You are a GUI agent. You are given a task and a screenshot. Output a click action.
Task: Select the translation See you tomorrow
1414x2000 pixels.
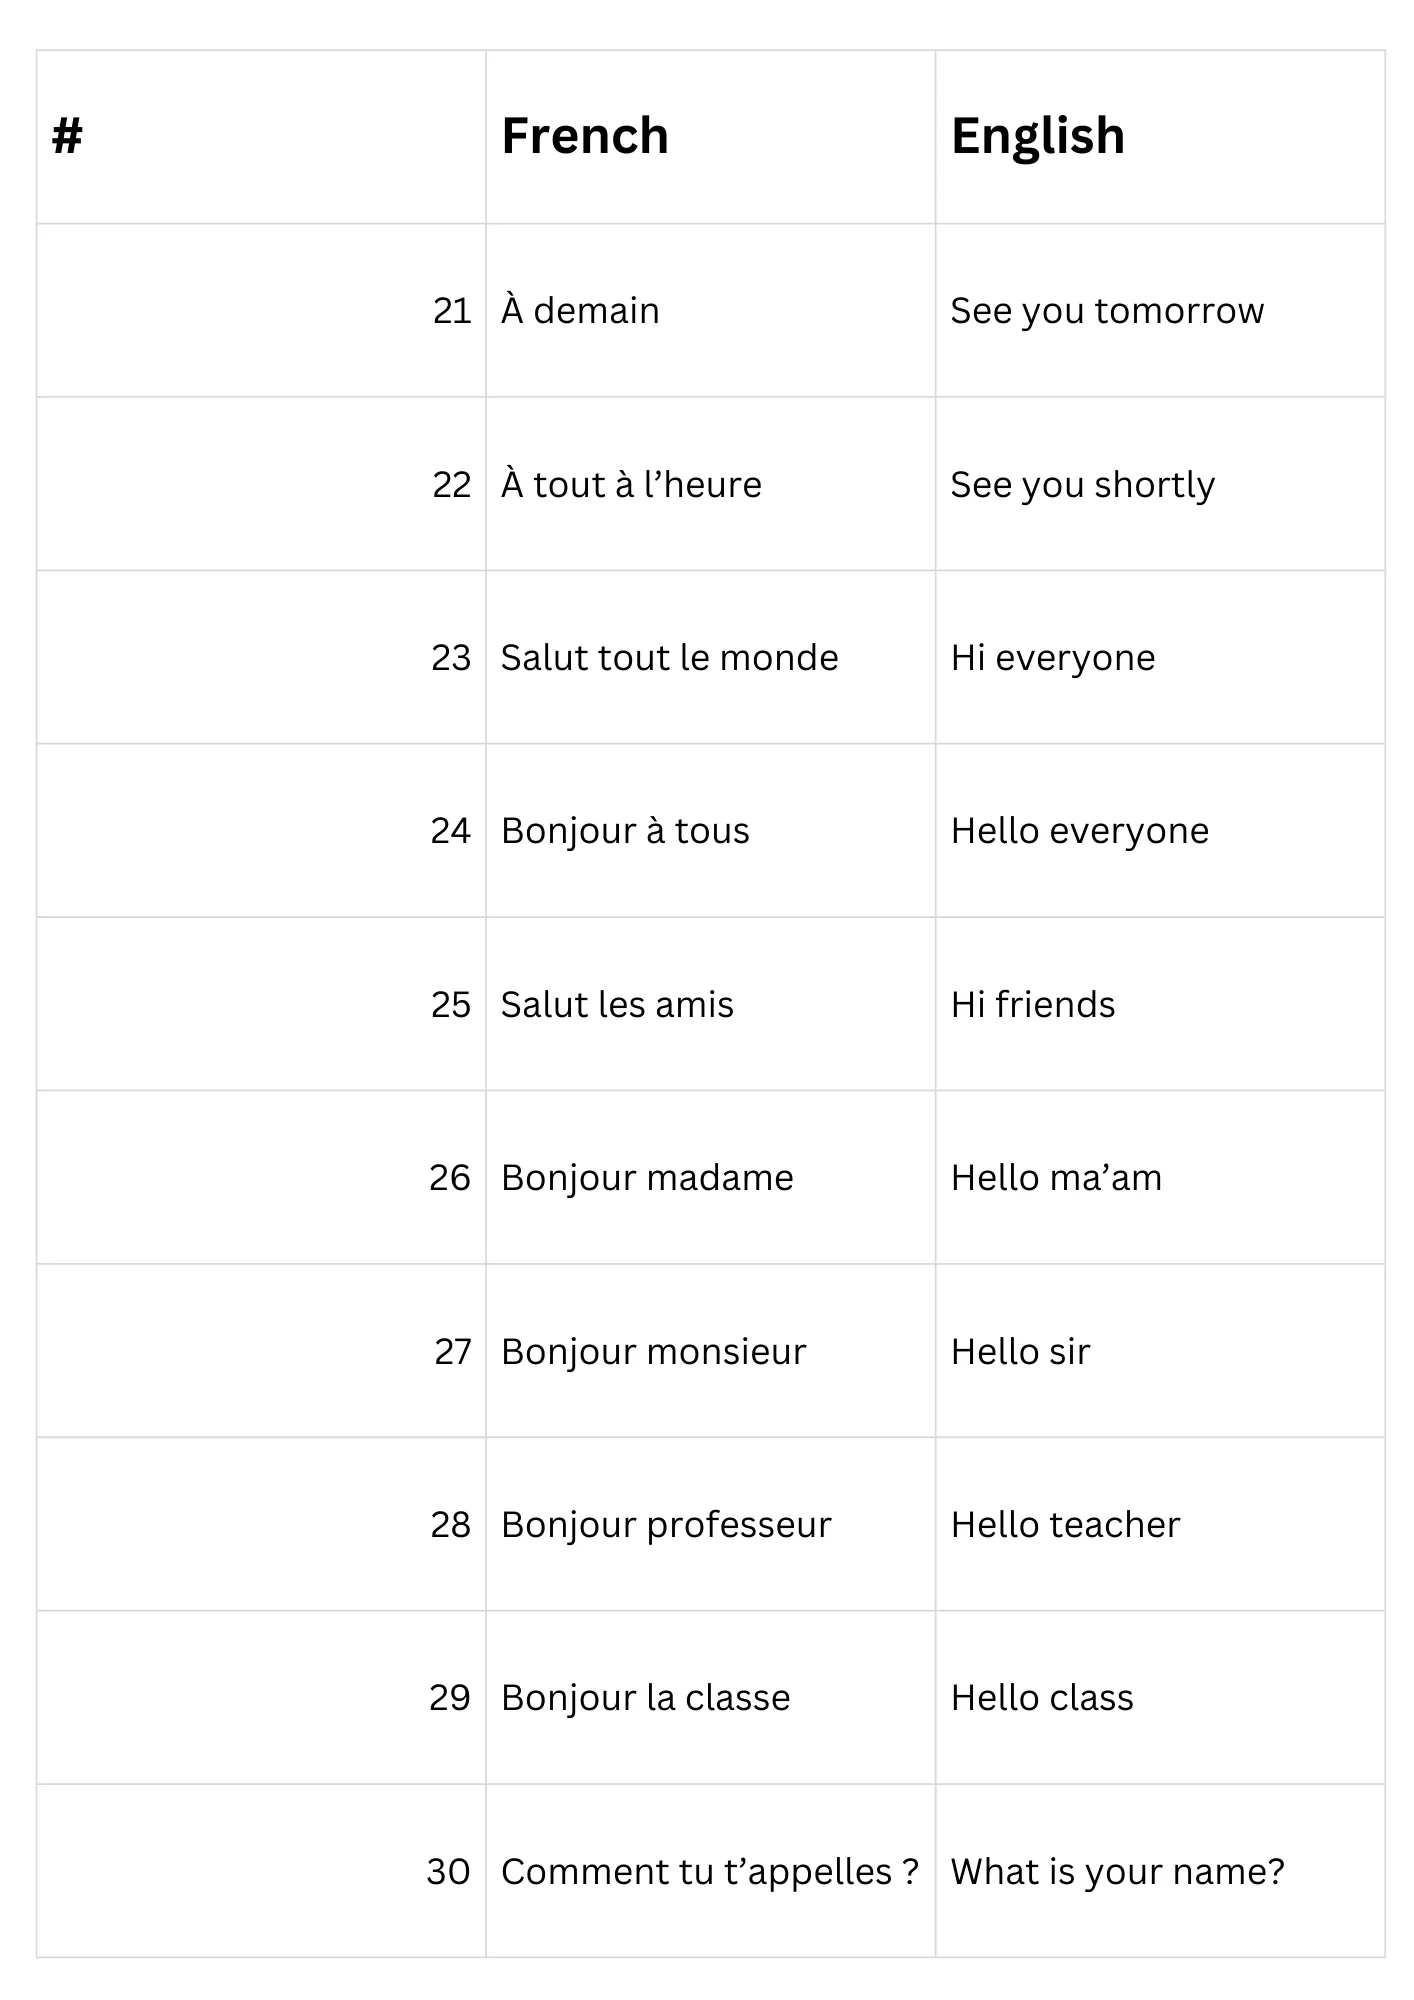point(1107,311)
